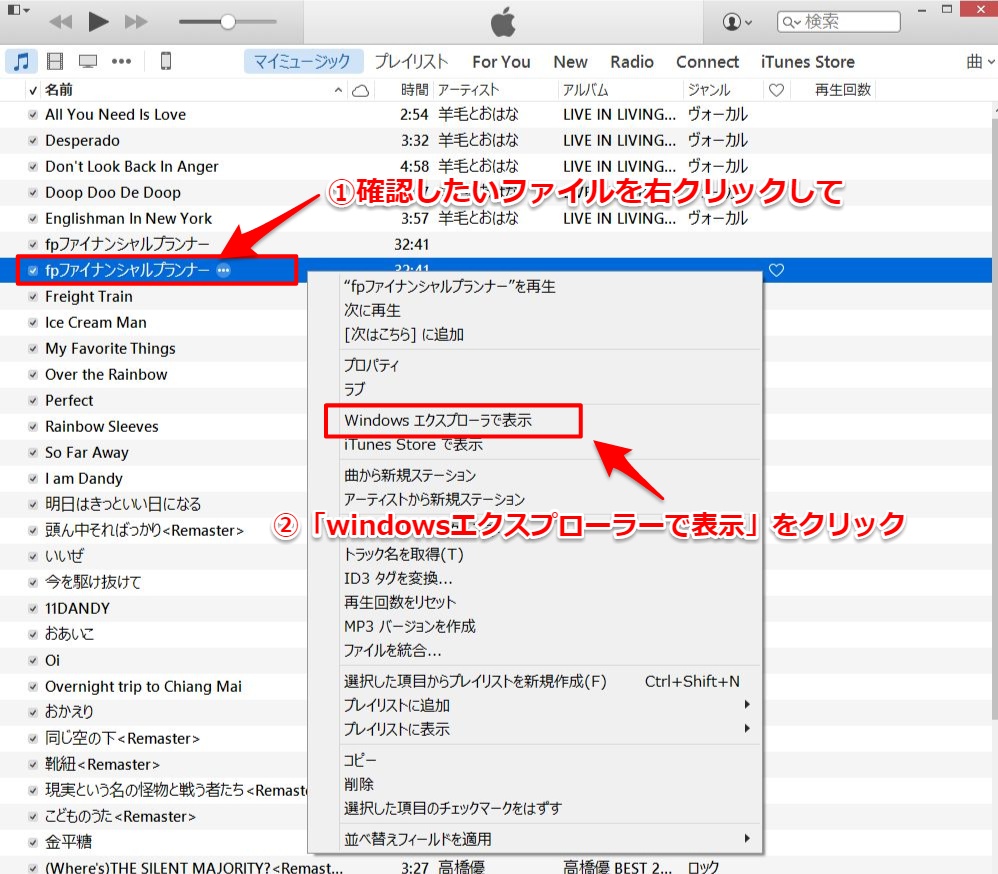
Task: Open the Connect tab
Action: coord(707,62)
